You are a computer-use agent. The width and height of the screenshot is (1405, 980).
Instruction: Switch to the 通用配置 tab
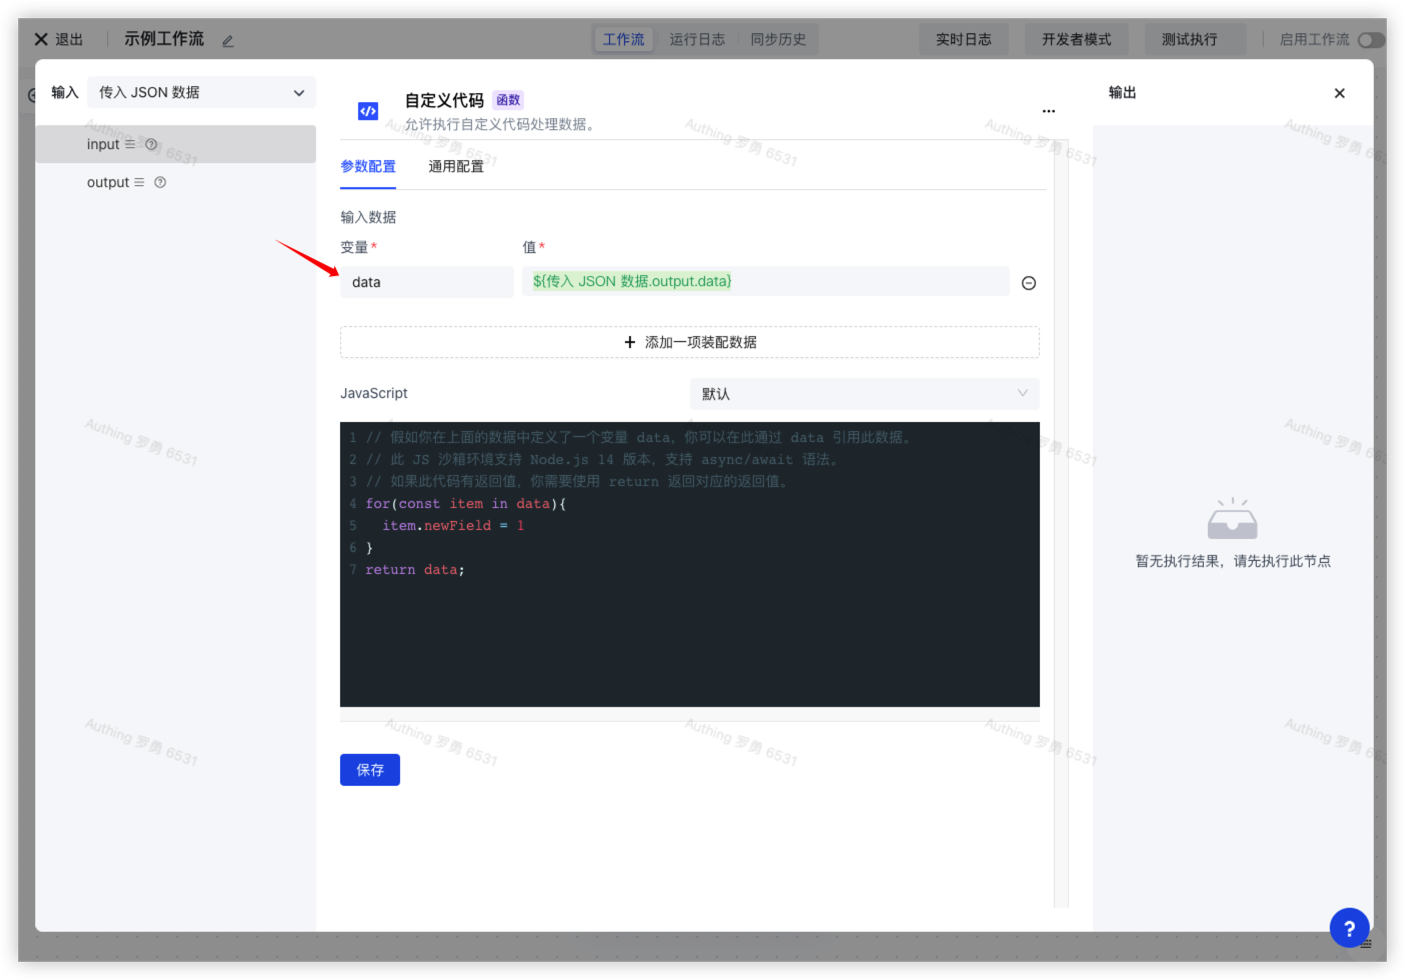pyautogui.click(x=456, y=167)
